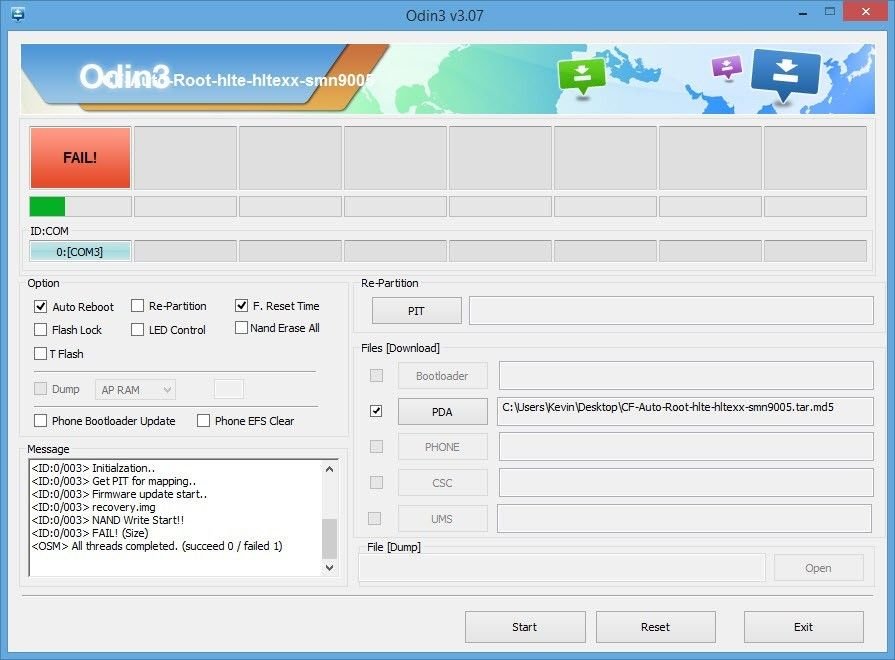Click the purple download bubble icon in banner
The width and height of the screenshot is (895, 660).
click(x=727, y=66)
